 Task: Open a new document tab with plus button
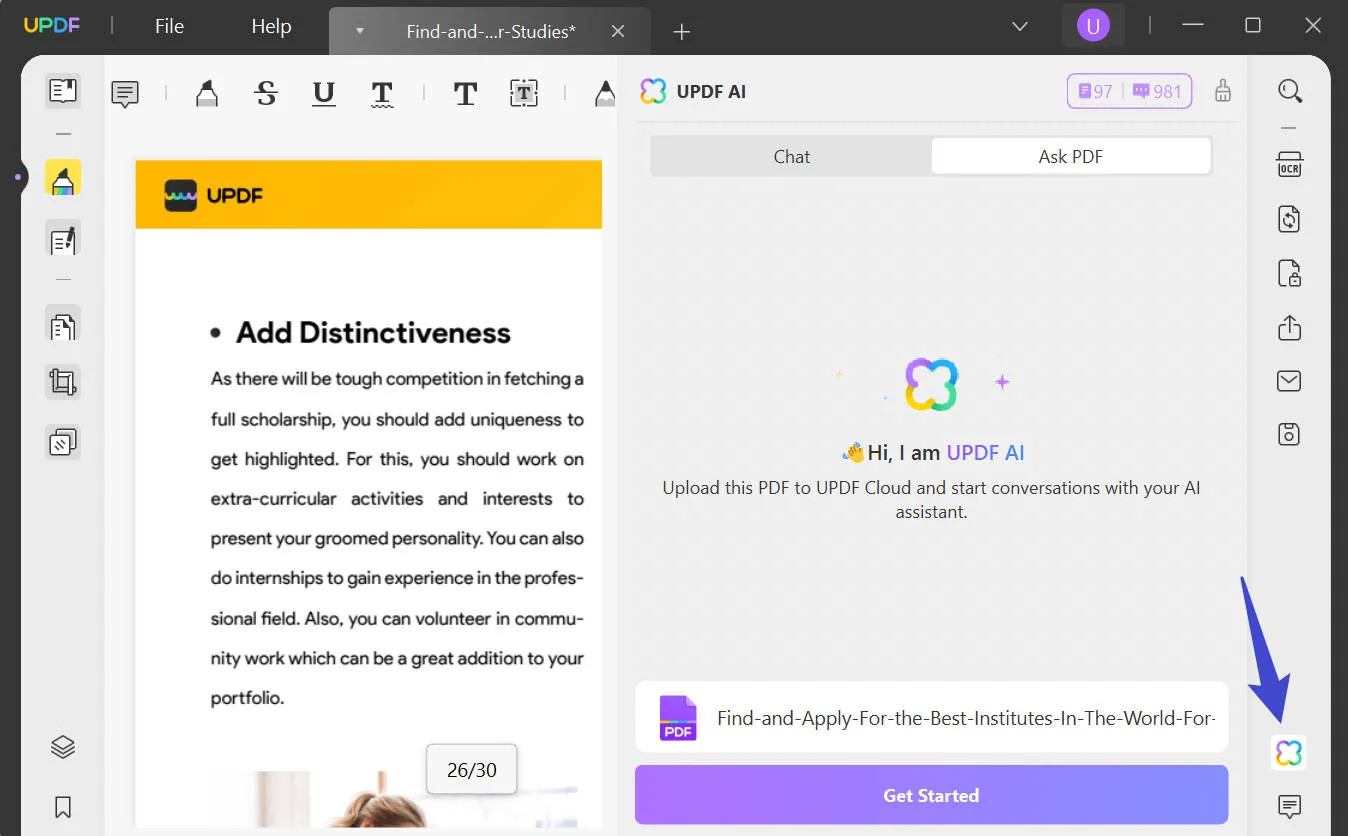click(x=681, y=32)
